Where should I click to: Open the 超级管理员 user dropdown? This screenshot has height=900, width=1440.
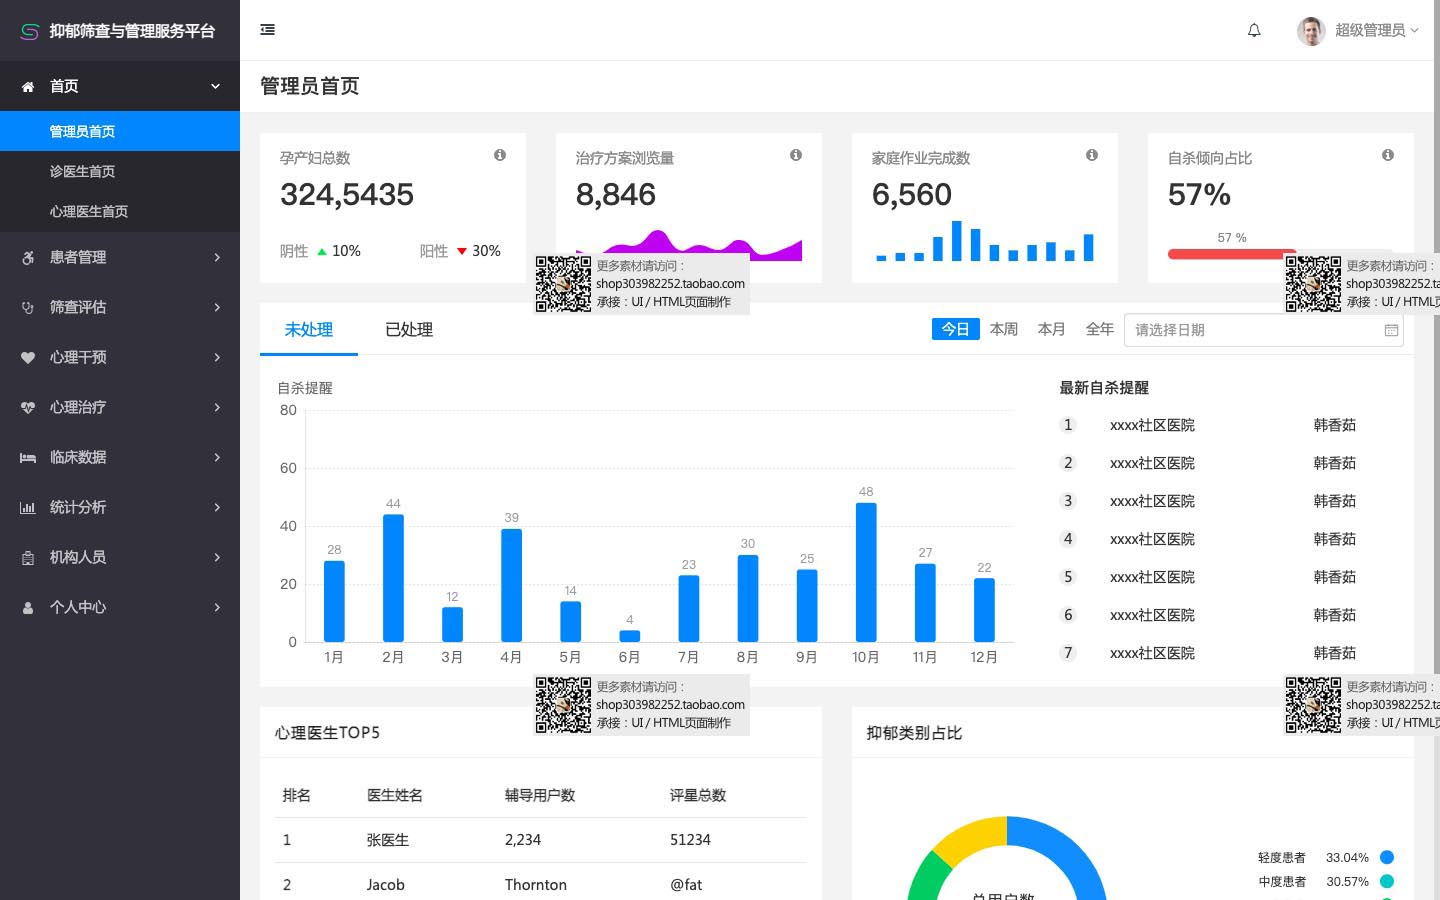pos(1358,30)
